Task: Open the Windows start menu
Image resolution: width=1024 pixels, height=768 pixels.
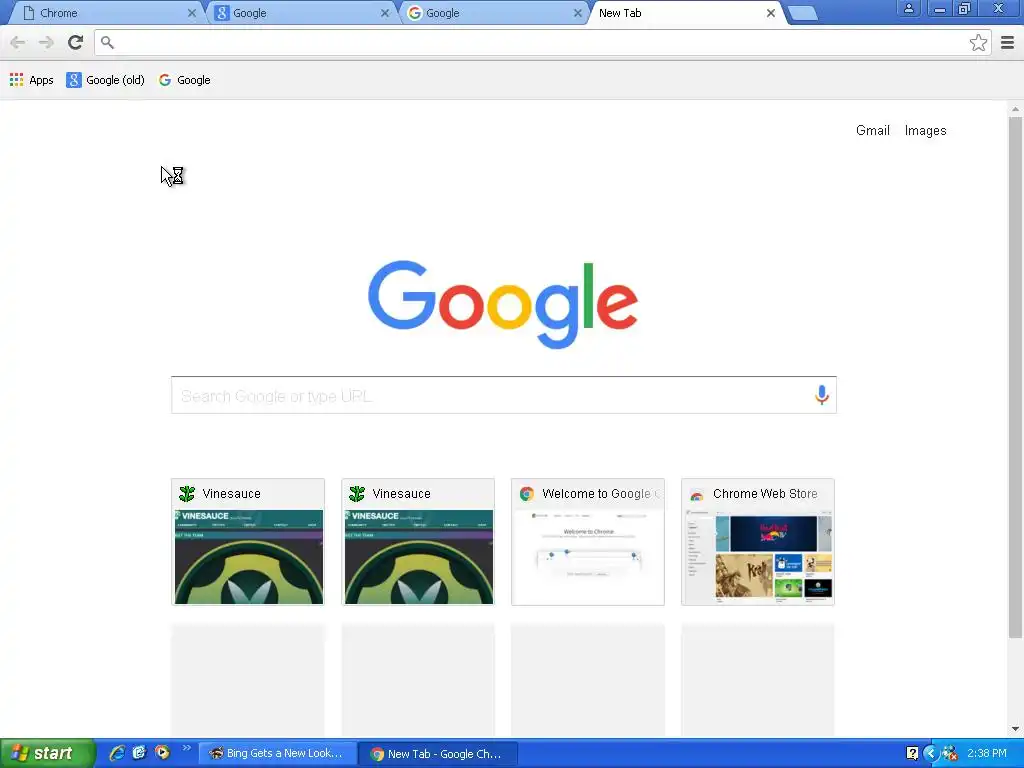Action: click(x=47, y=753)
